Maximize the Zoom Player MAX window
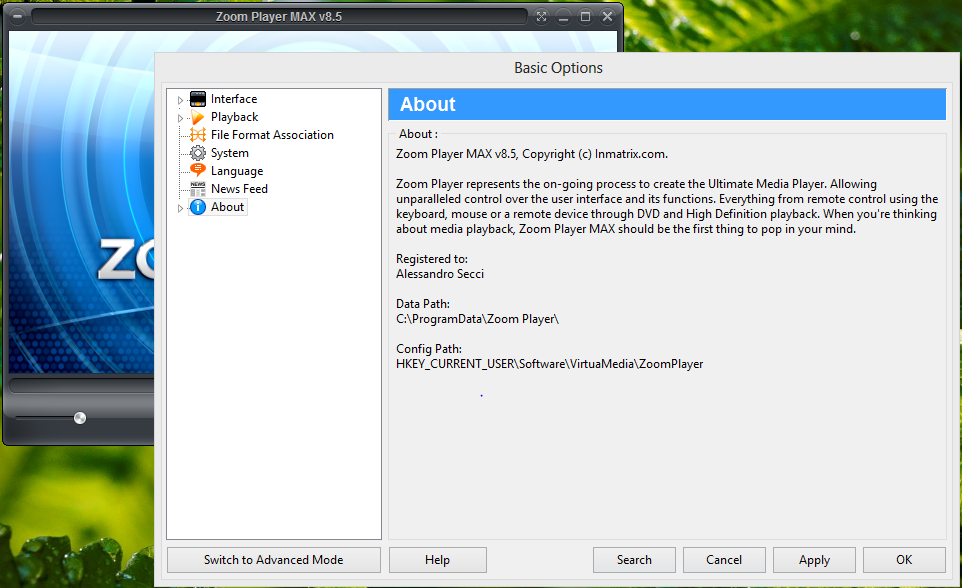Image resolution: width=962 pixels, height=588 pixels. (x=585, y=17)
